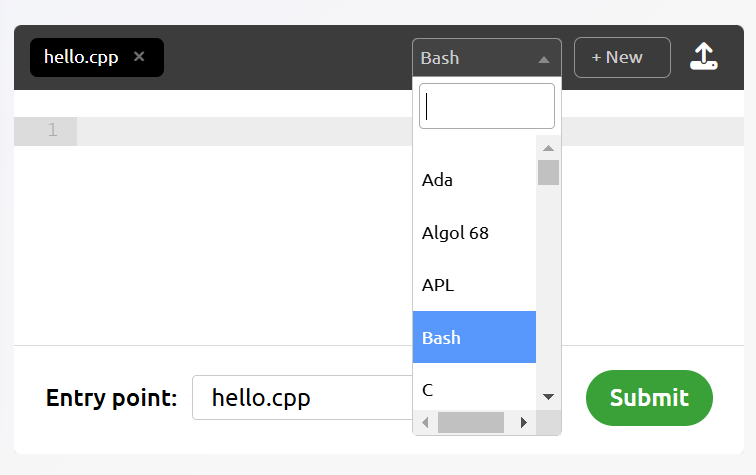Switch to the hello.cpp tab

coord(81,57)
